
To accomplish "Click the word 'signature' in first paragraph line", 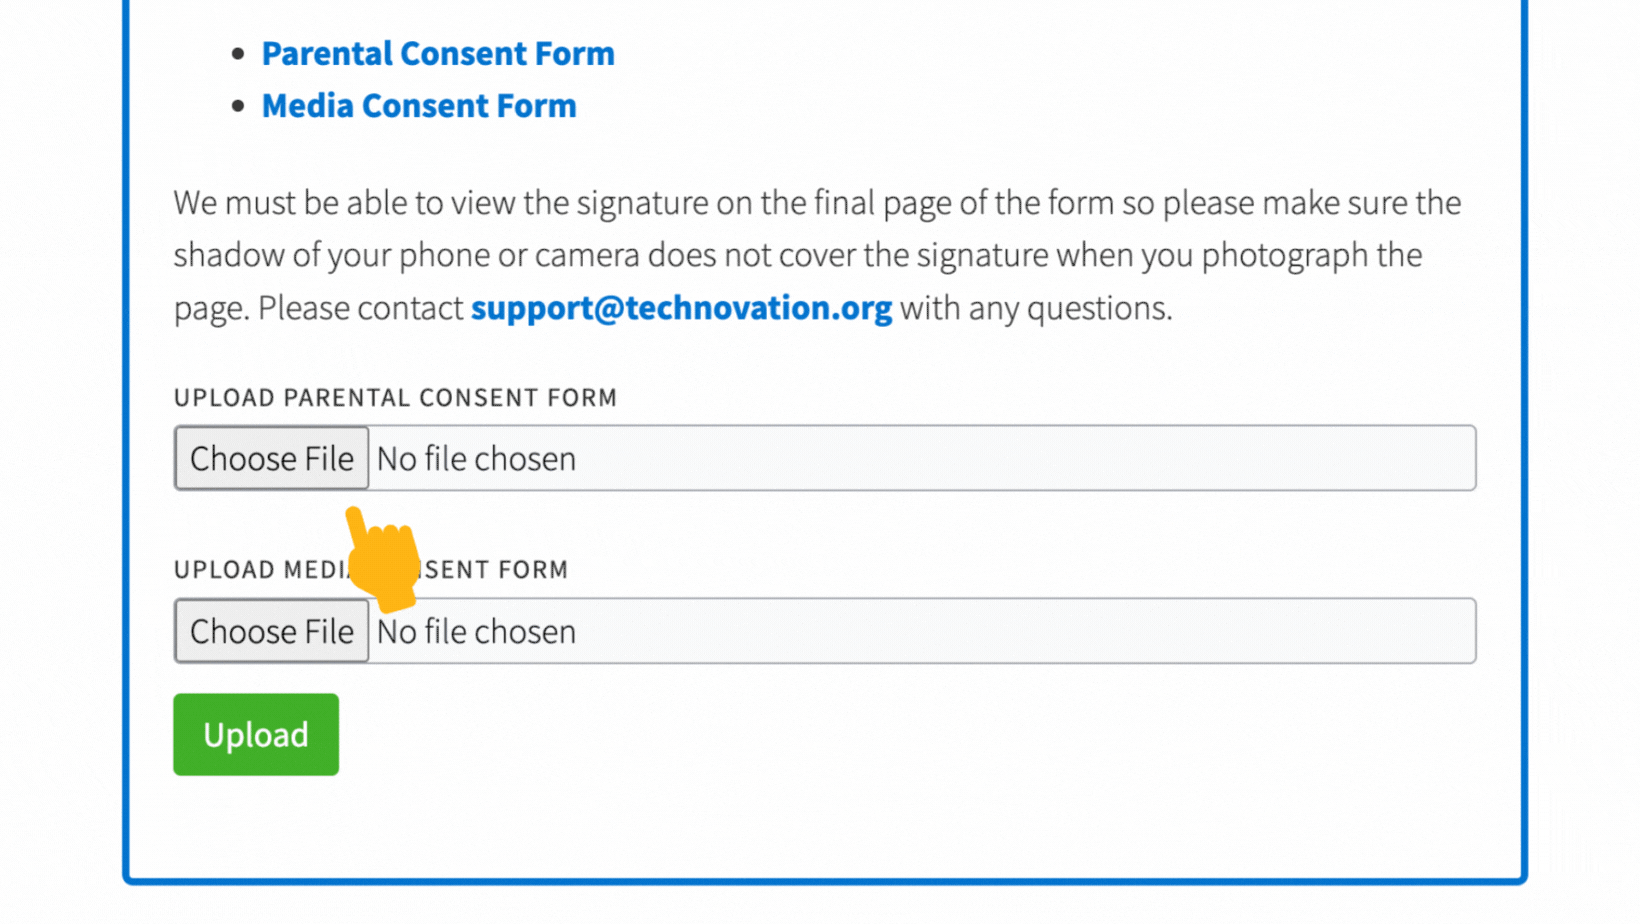I will click(642, 203).
